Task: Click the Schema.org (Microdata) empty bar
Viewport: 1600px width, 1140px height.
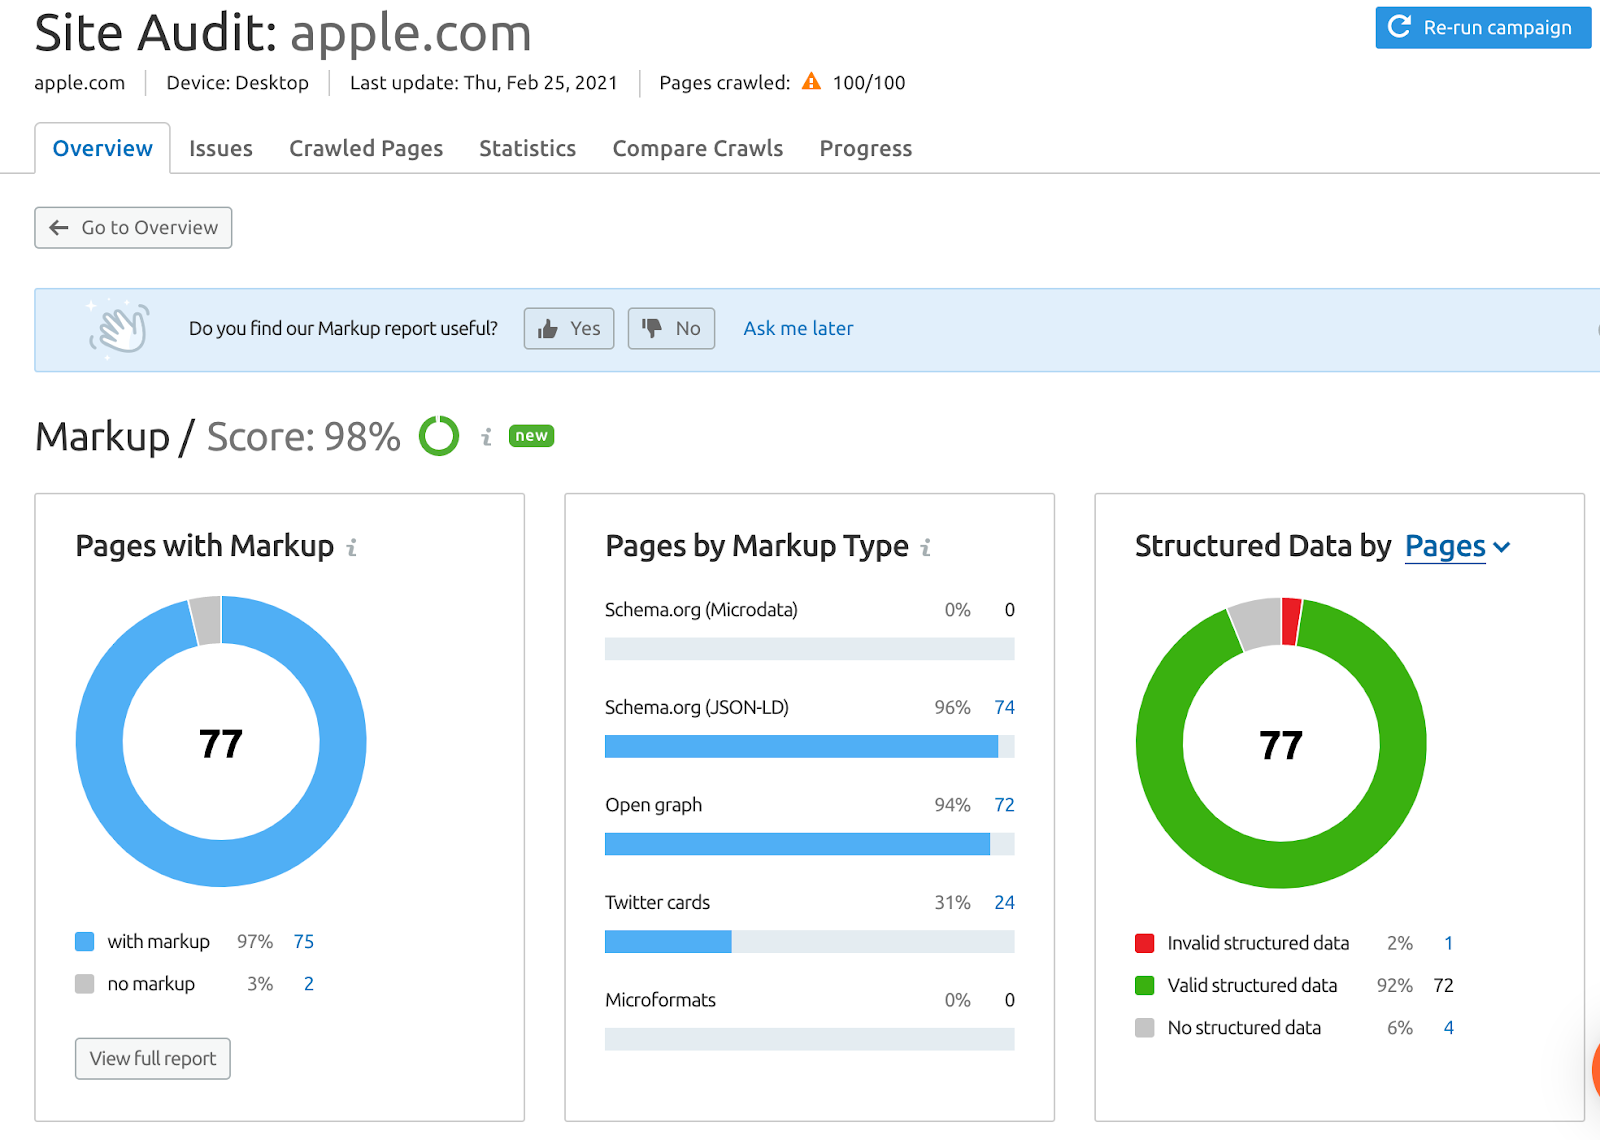Action: tap(810, 649)
